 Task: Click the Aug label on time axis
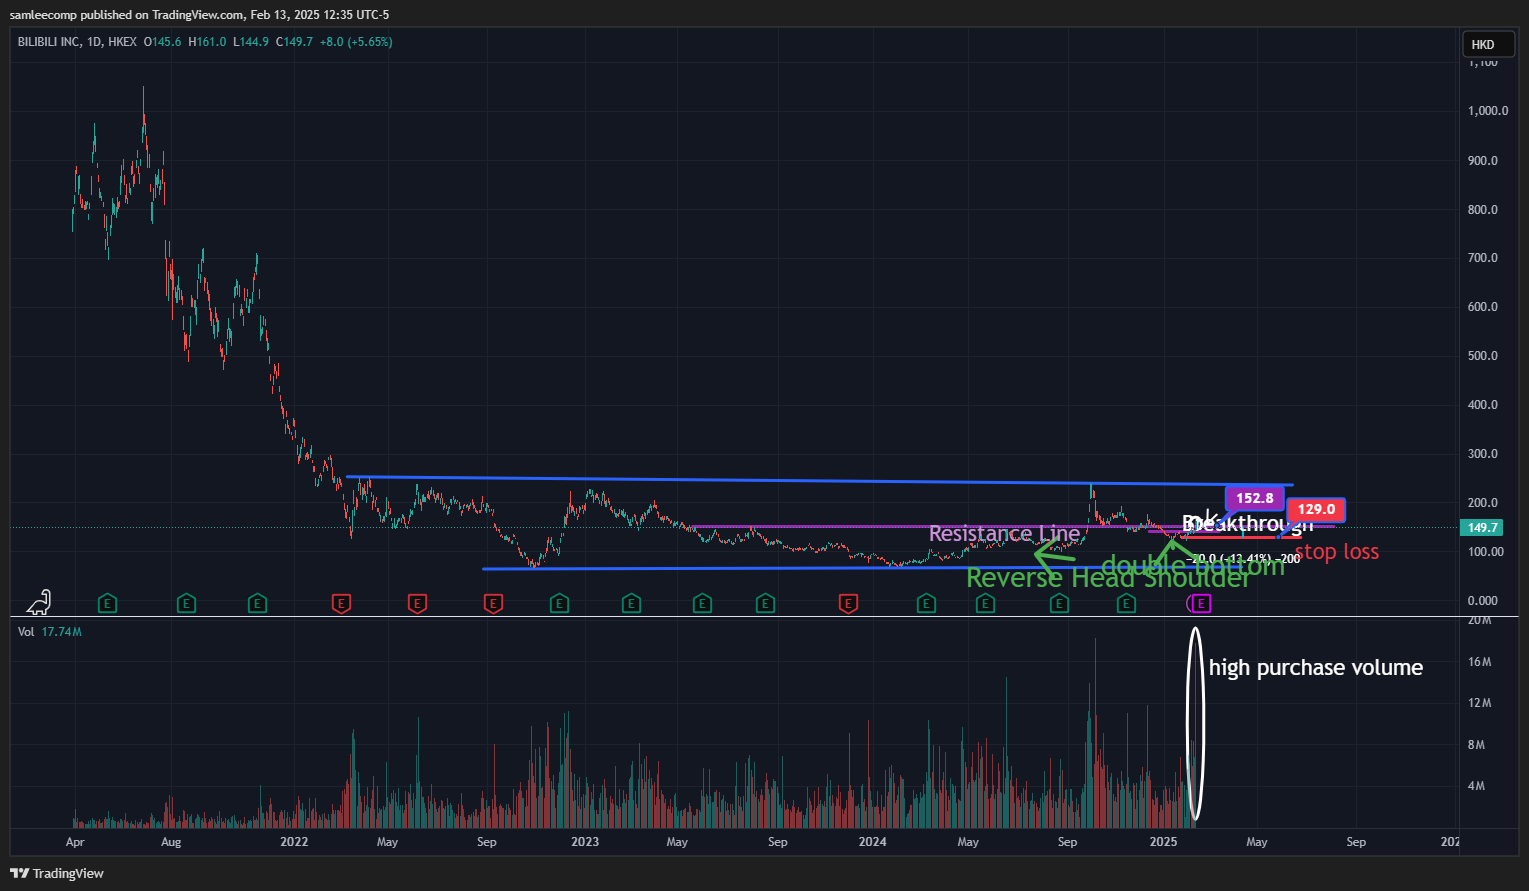pos(171,842)
